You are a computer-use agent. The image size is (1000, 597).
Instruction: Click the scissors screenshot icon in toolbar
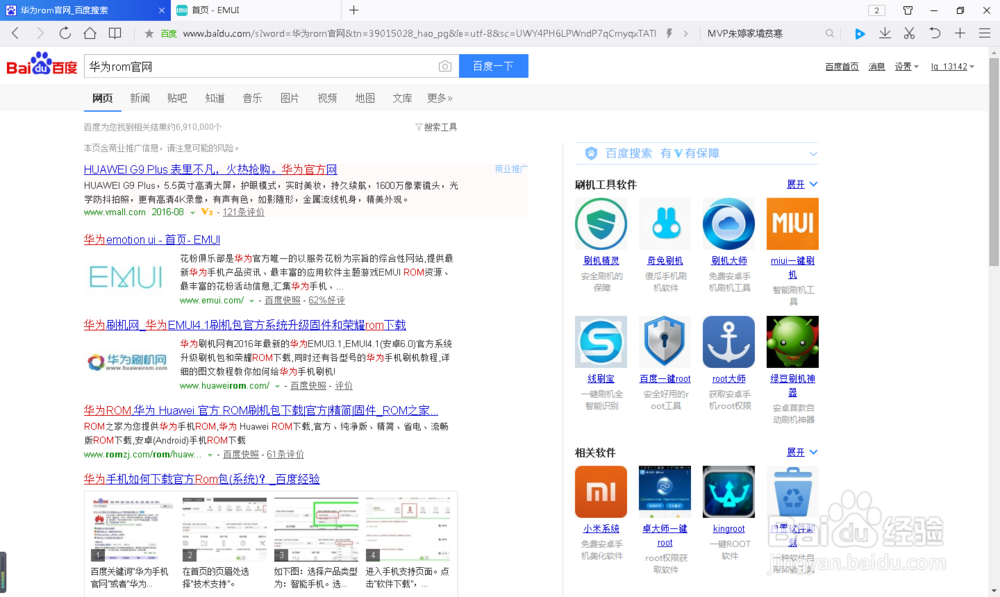[910, 32]
